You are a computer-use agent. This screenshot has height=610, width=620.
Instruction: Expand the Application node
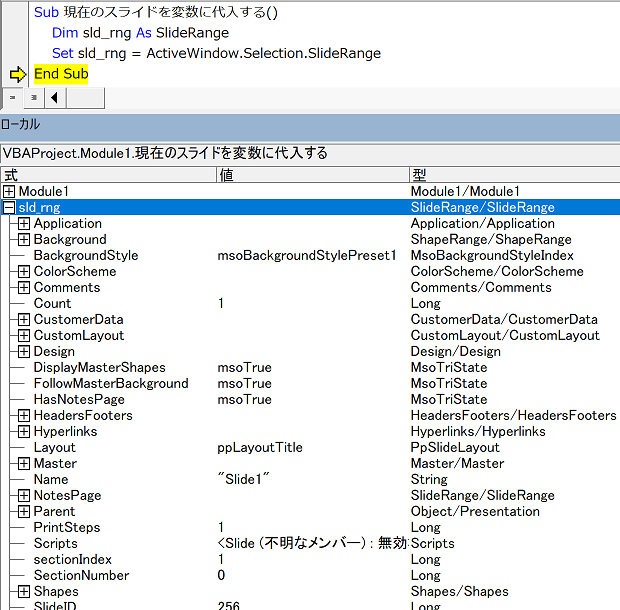click(x=24, y=223)
